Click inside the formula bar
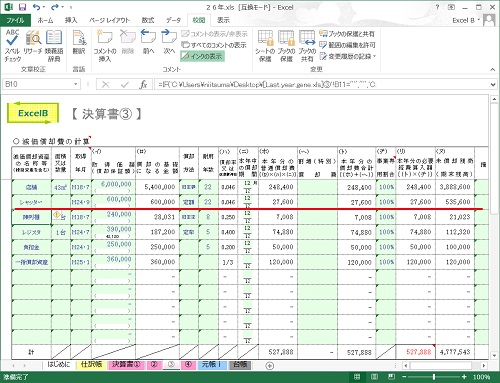 click(x=322, y=85)
